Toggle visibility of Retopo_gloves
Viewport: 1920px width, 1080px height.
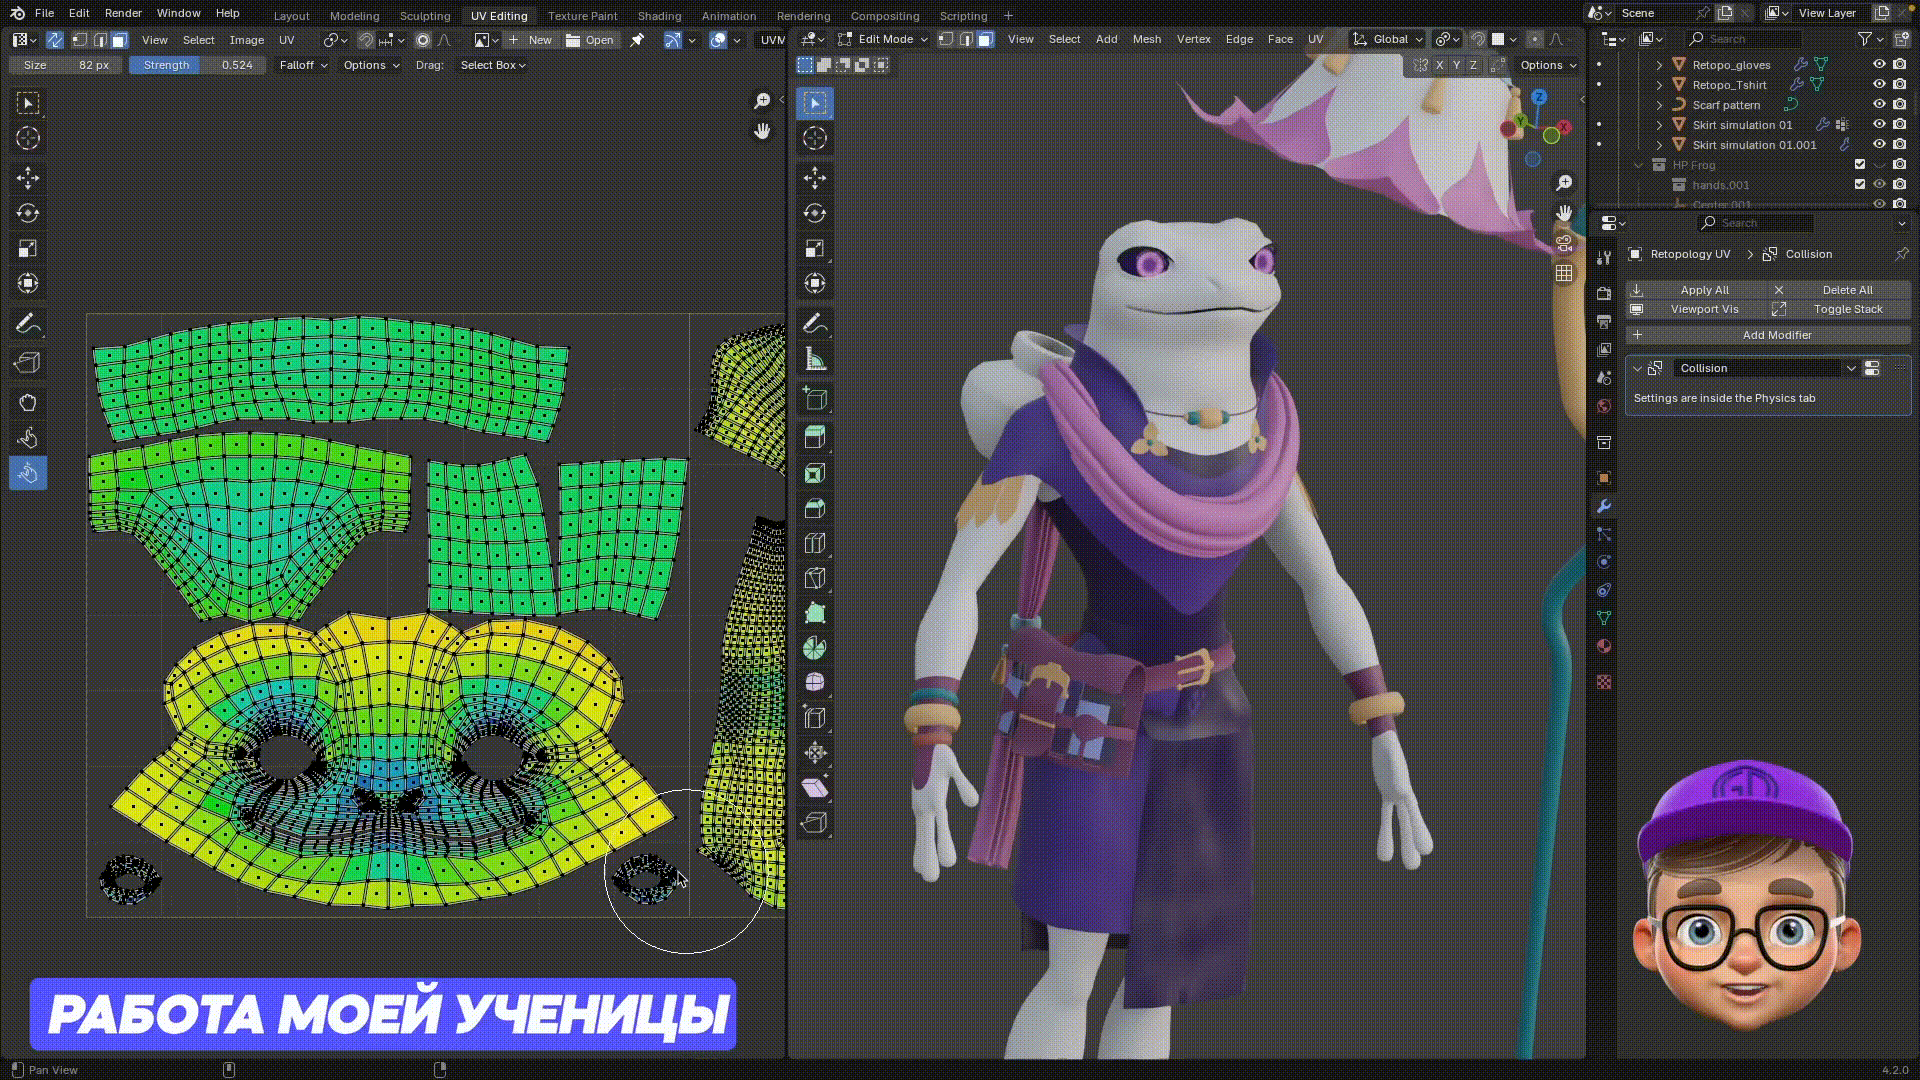coord(1879,64)
